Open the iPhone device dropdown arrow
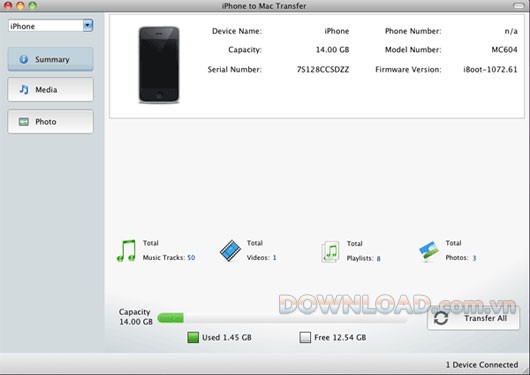This screenshot has height=375, width=530. click(x=88, y=25)
